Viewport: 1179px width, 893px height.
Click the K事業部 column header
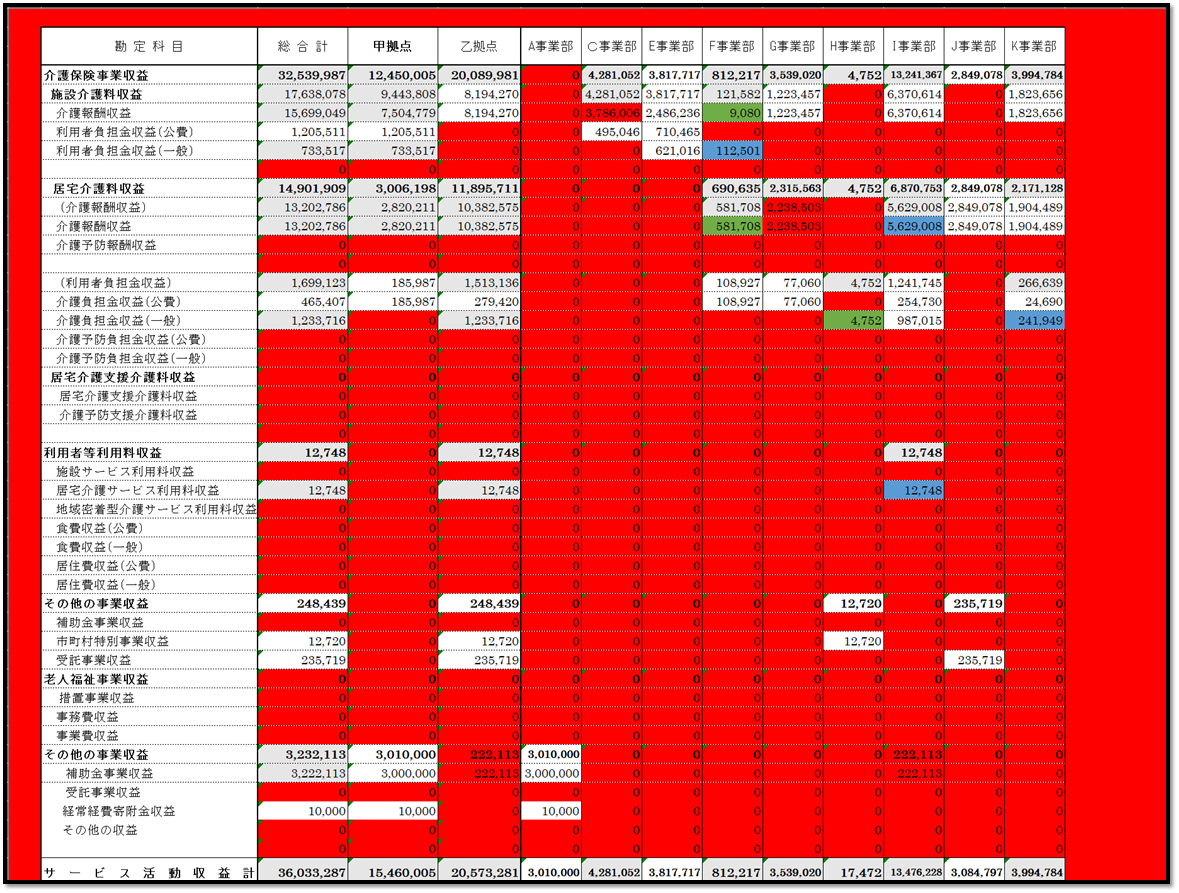coord(1035,47)
